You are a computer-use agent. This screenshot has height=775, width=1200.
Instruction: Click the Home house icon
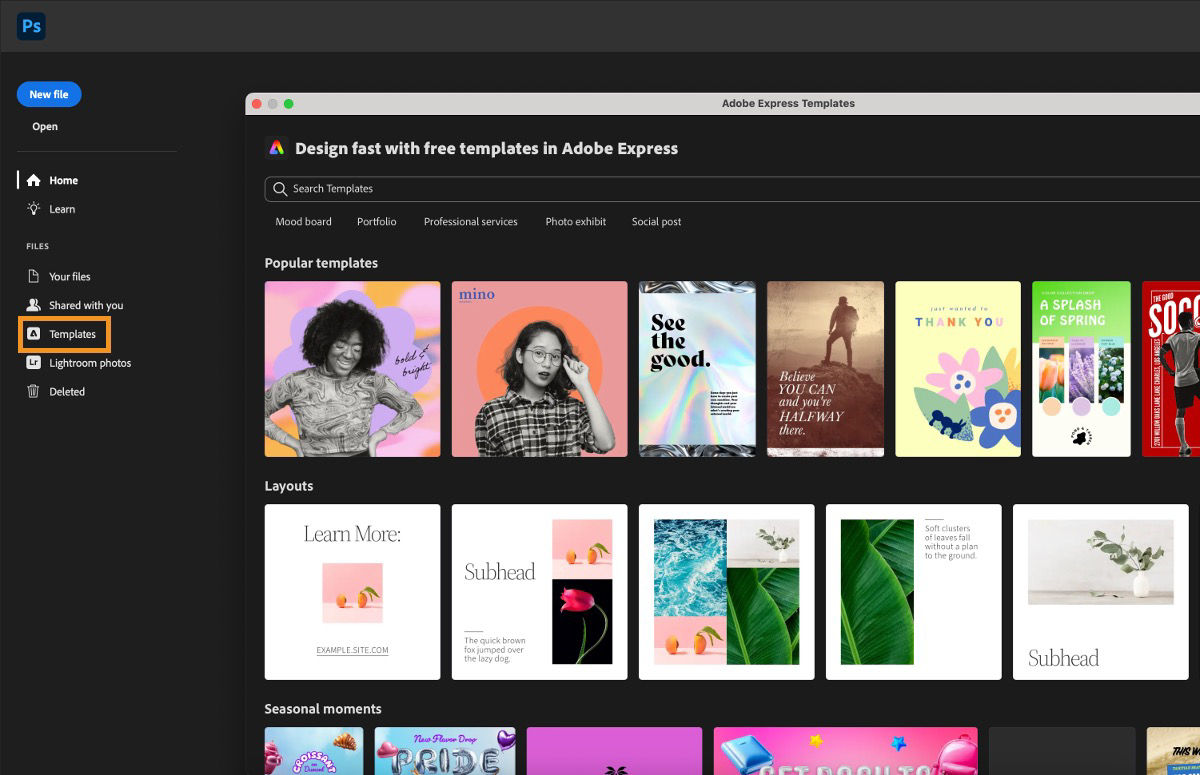[x=35, y=180]
